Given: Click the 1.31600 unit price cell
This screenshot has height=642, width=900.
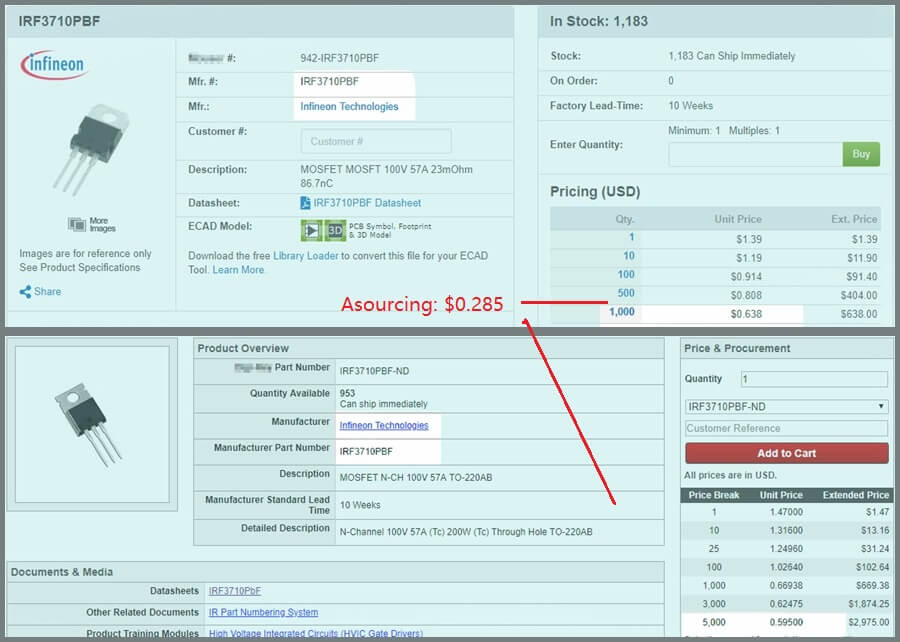Looking at the screenshot, I should click(786, 530).
